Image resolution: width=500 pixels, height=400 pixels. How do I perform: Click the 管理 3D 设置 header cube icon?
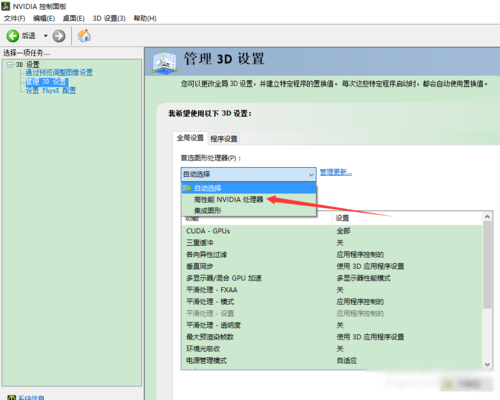coord(164,62)
